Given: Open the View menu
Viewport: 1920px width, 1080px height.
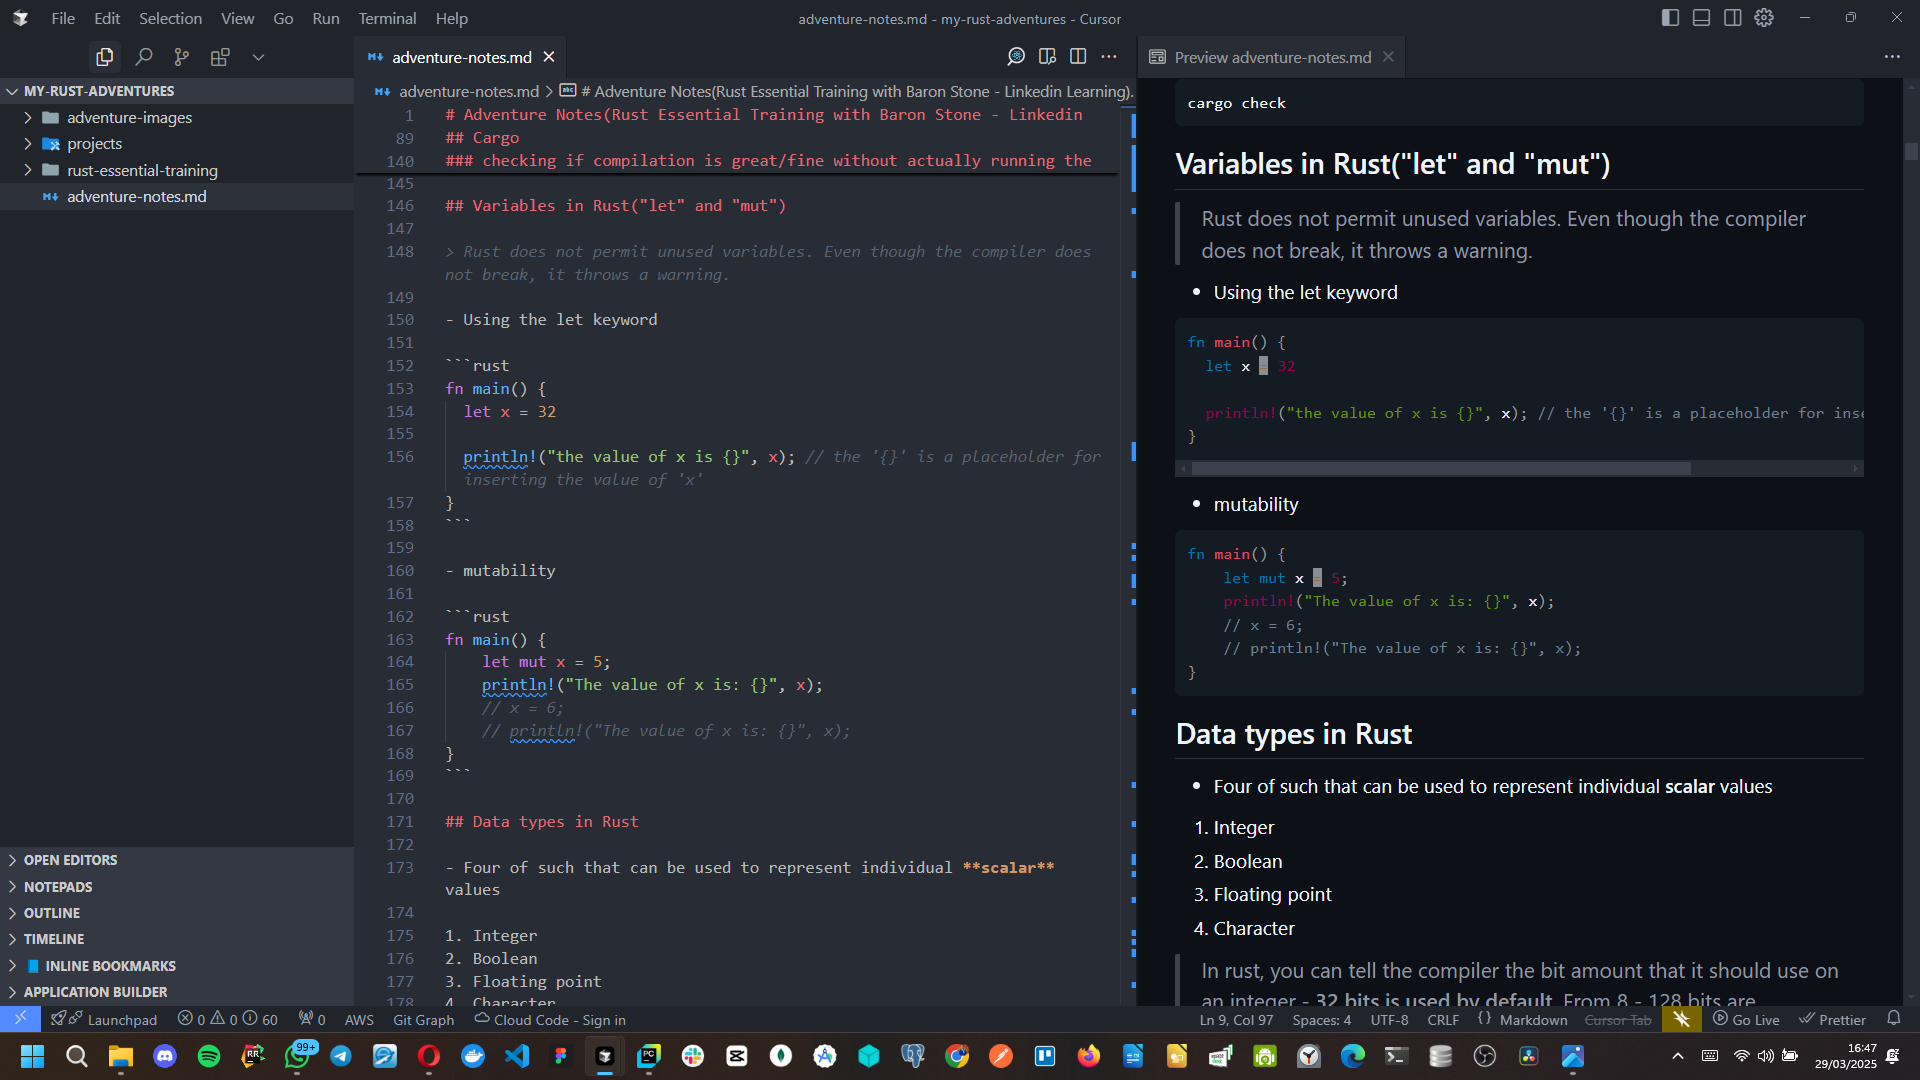Looking at the screenshot, I should tap(237, 18).
